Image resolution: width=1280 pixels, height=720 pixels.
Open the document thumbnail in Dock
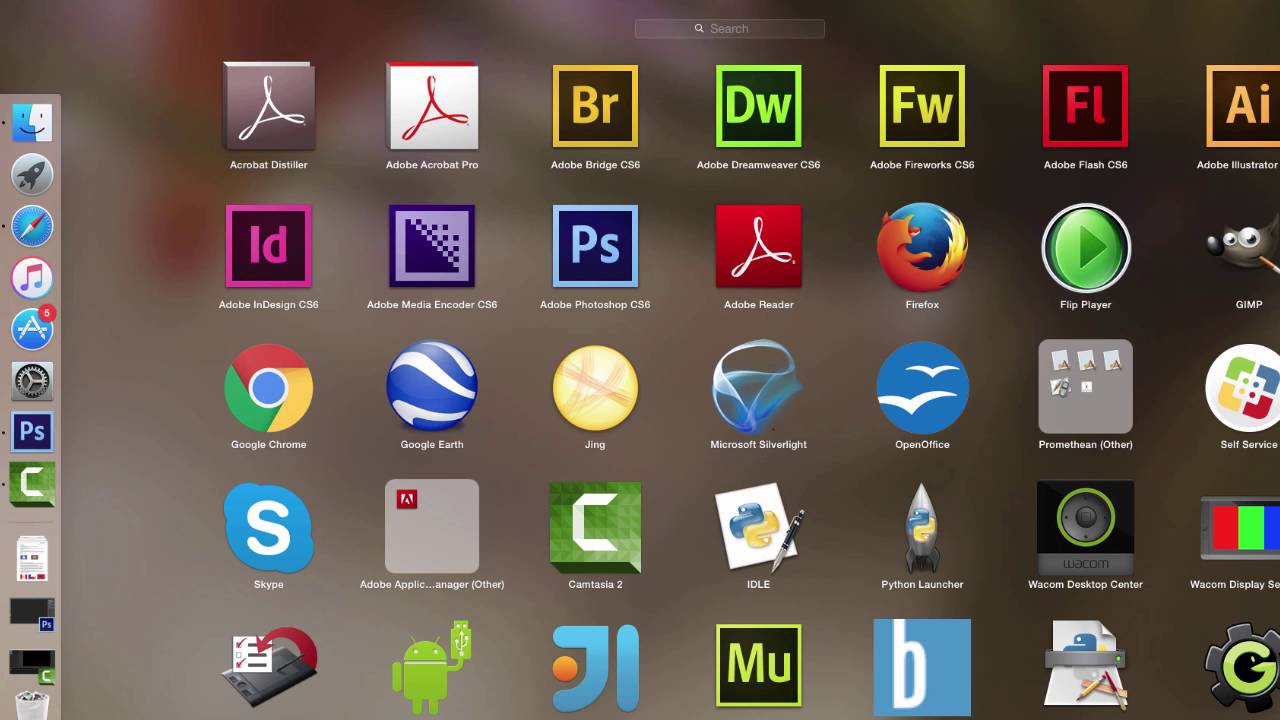[32, 559]
